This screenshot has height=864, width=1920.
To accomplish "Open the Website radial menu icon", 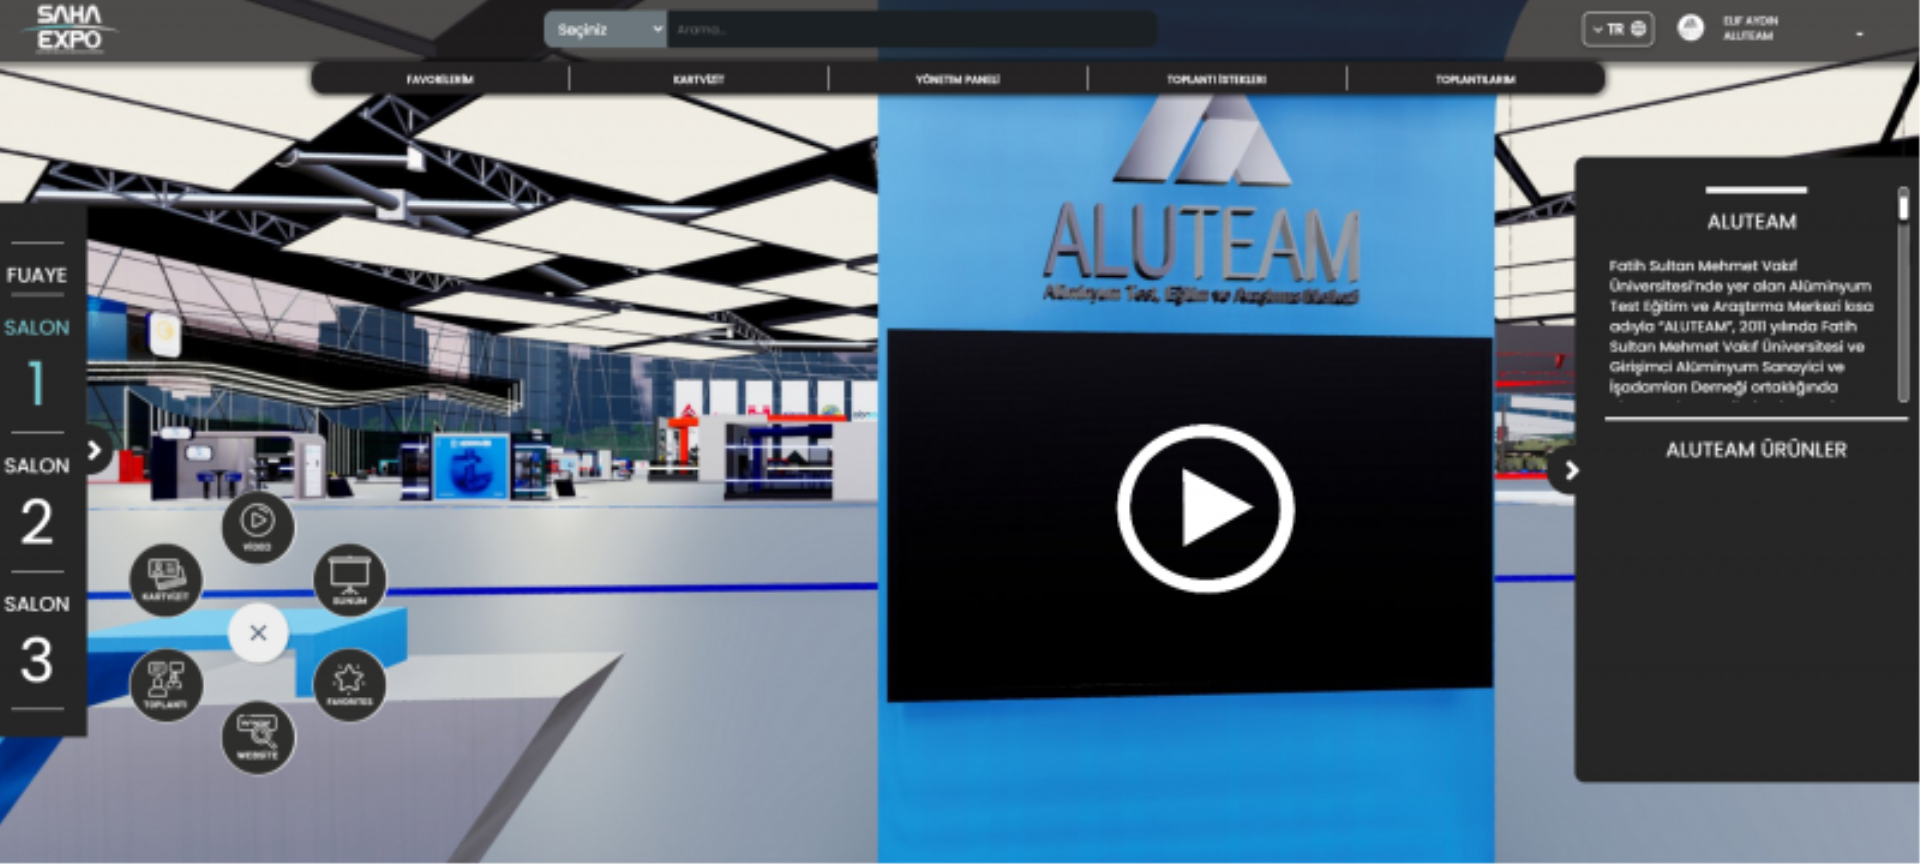I will tap(258, 738).
